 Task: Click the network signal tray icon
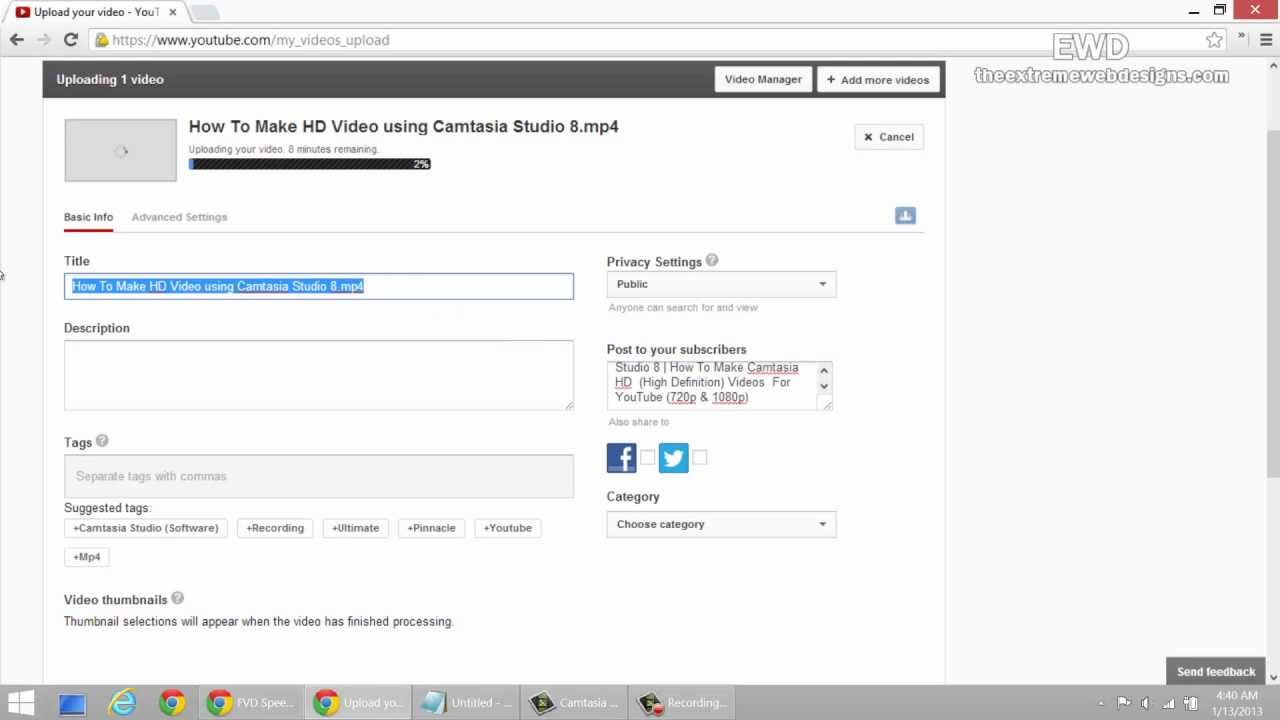click(1168, 703)
